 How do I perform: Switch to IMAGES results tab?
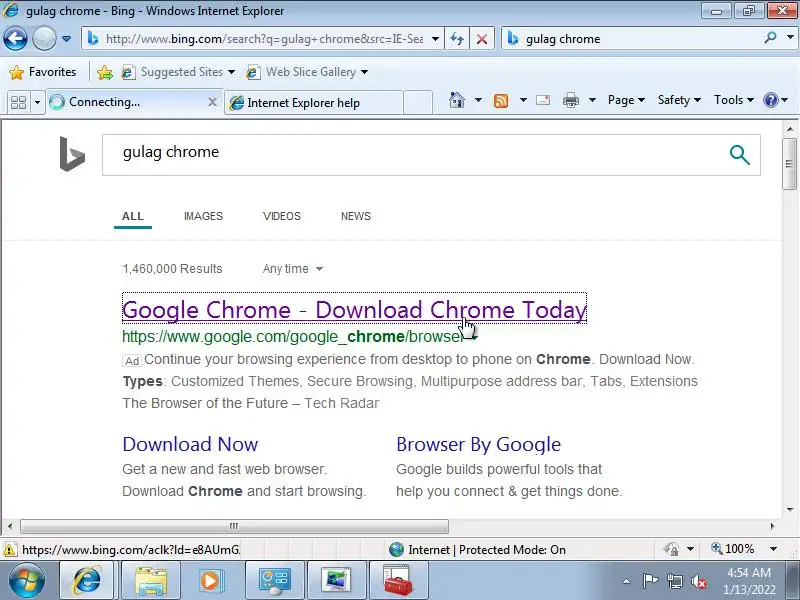click(203, 216)
